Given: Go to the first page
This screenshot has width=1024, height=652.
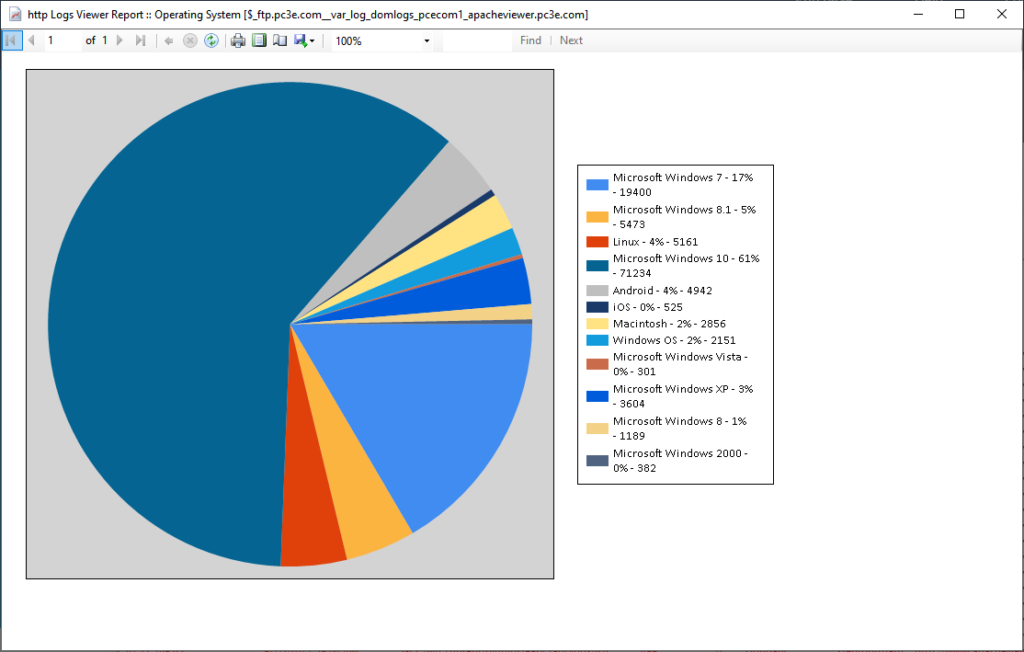Looking at the screenshot, I should coord(11,41).
